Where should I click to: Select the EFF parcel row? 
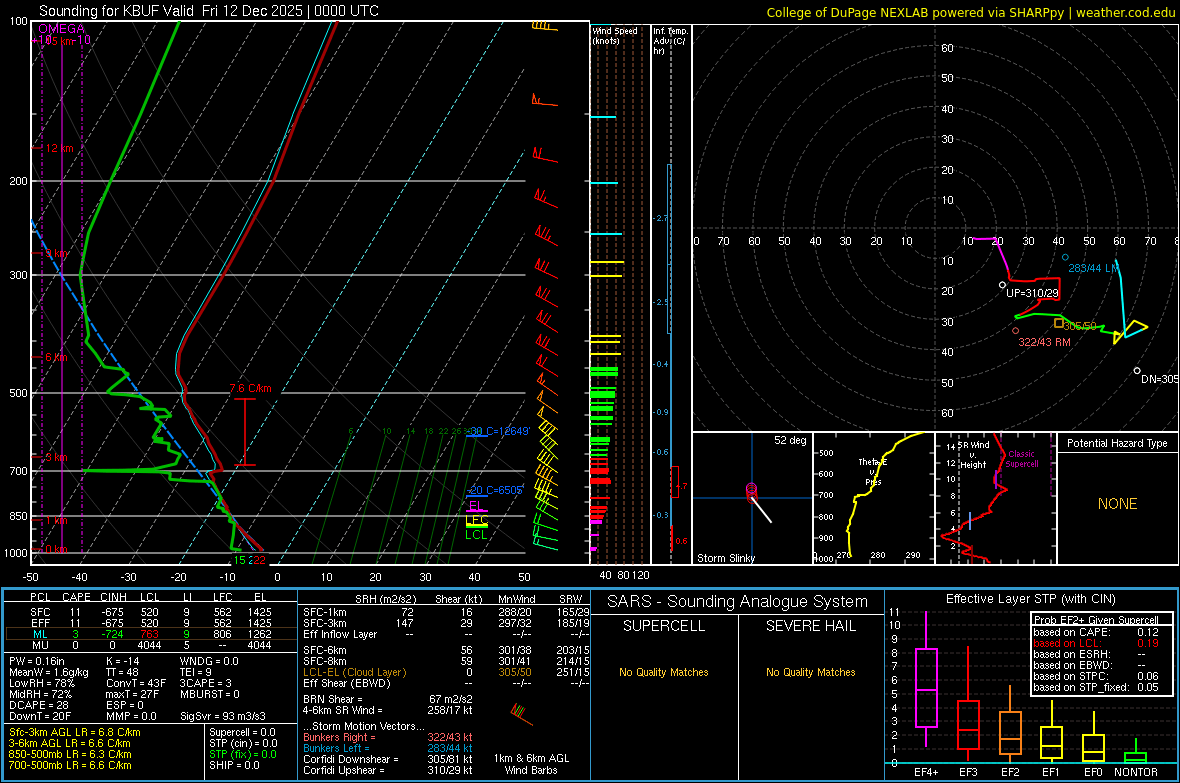pos(151,623)
